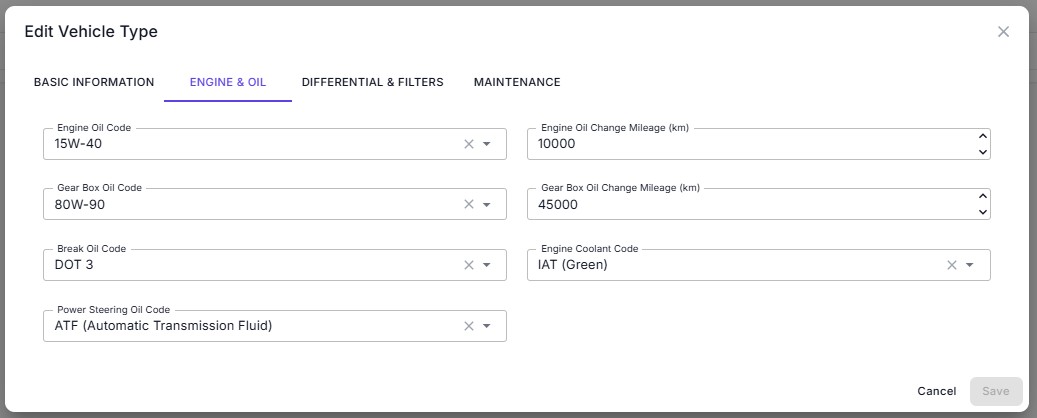Increase Gear Box Oil Change Mileage value
1037x418 pixels.
[982, 196]
